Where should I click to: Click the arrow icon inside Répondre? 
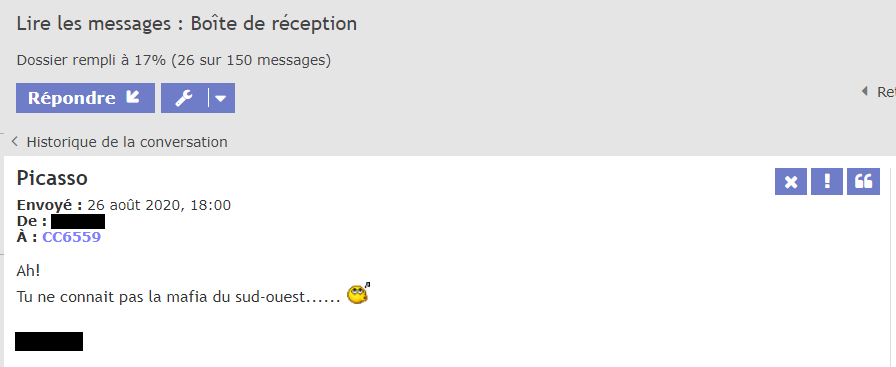pyautogui.click(x=133, y=97)
